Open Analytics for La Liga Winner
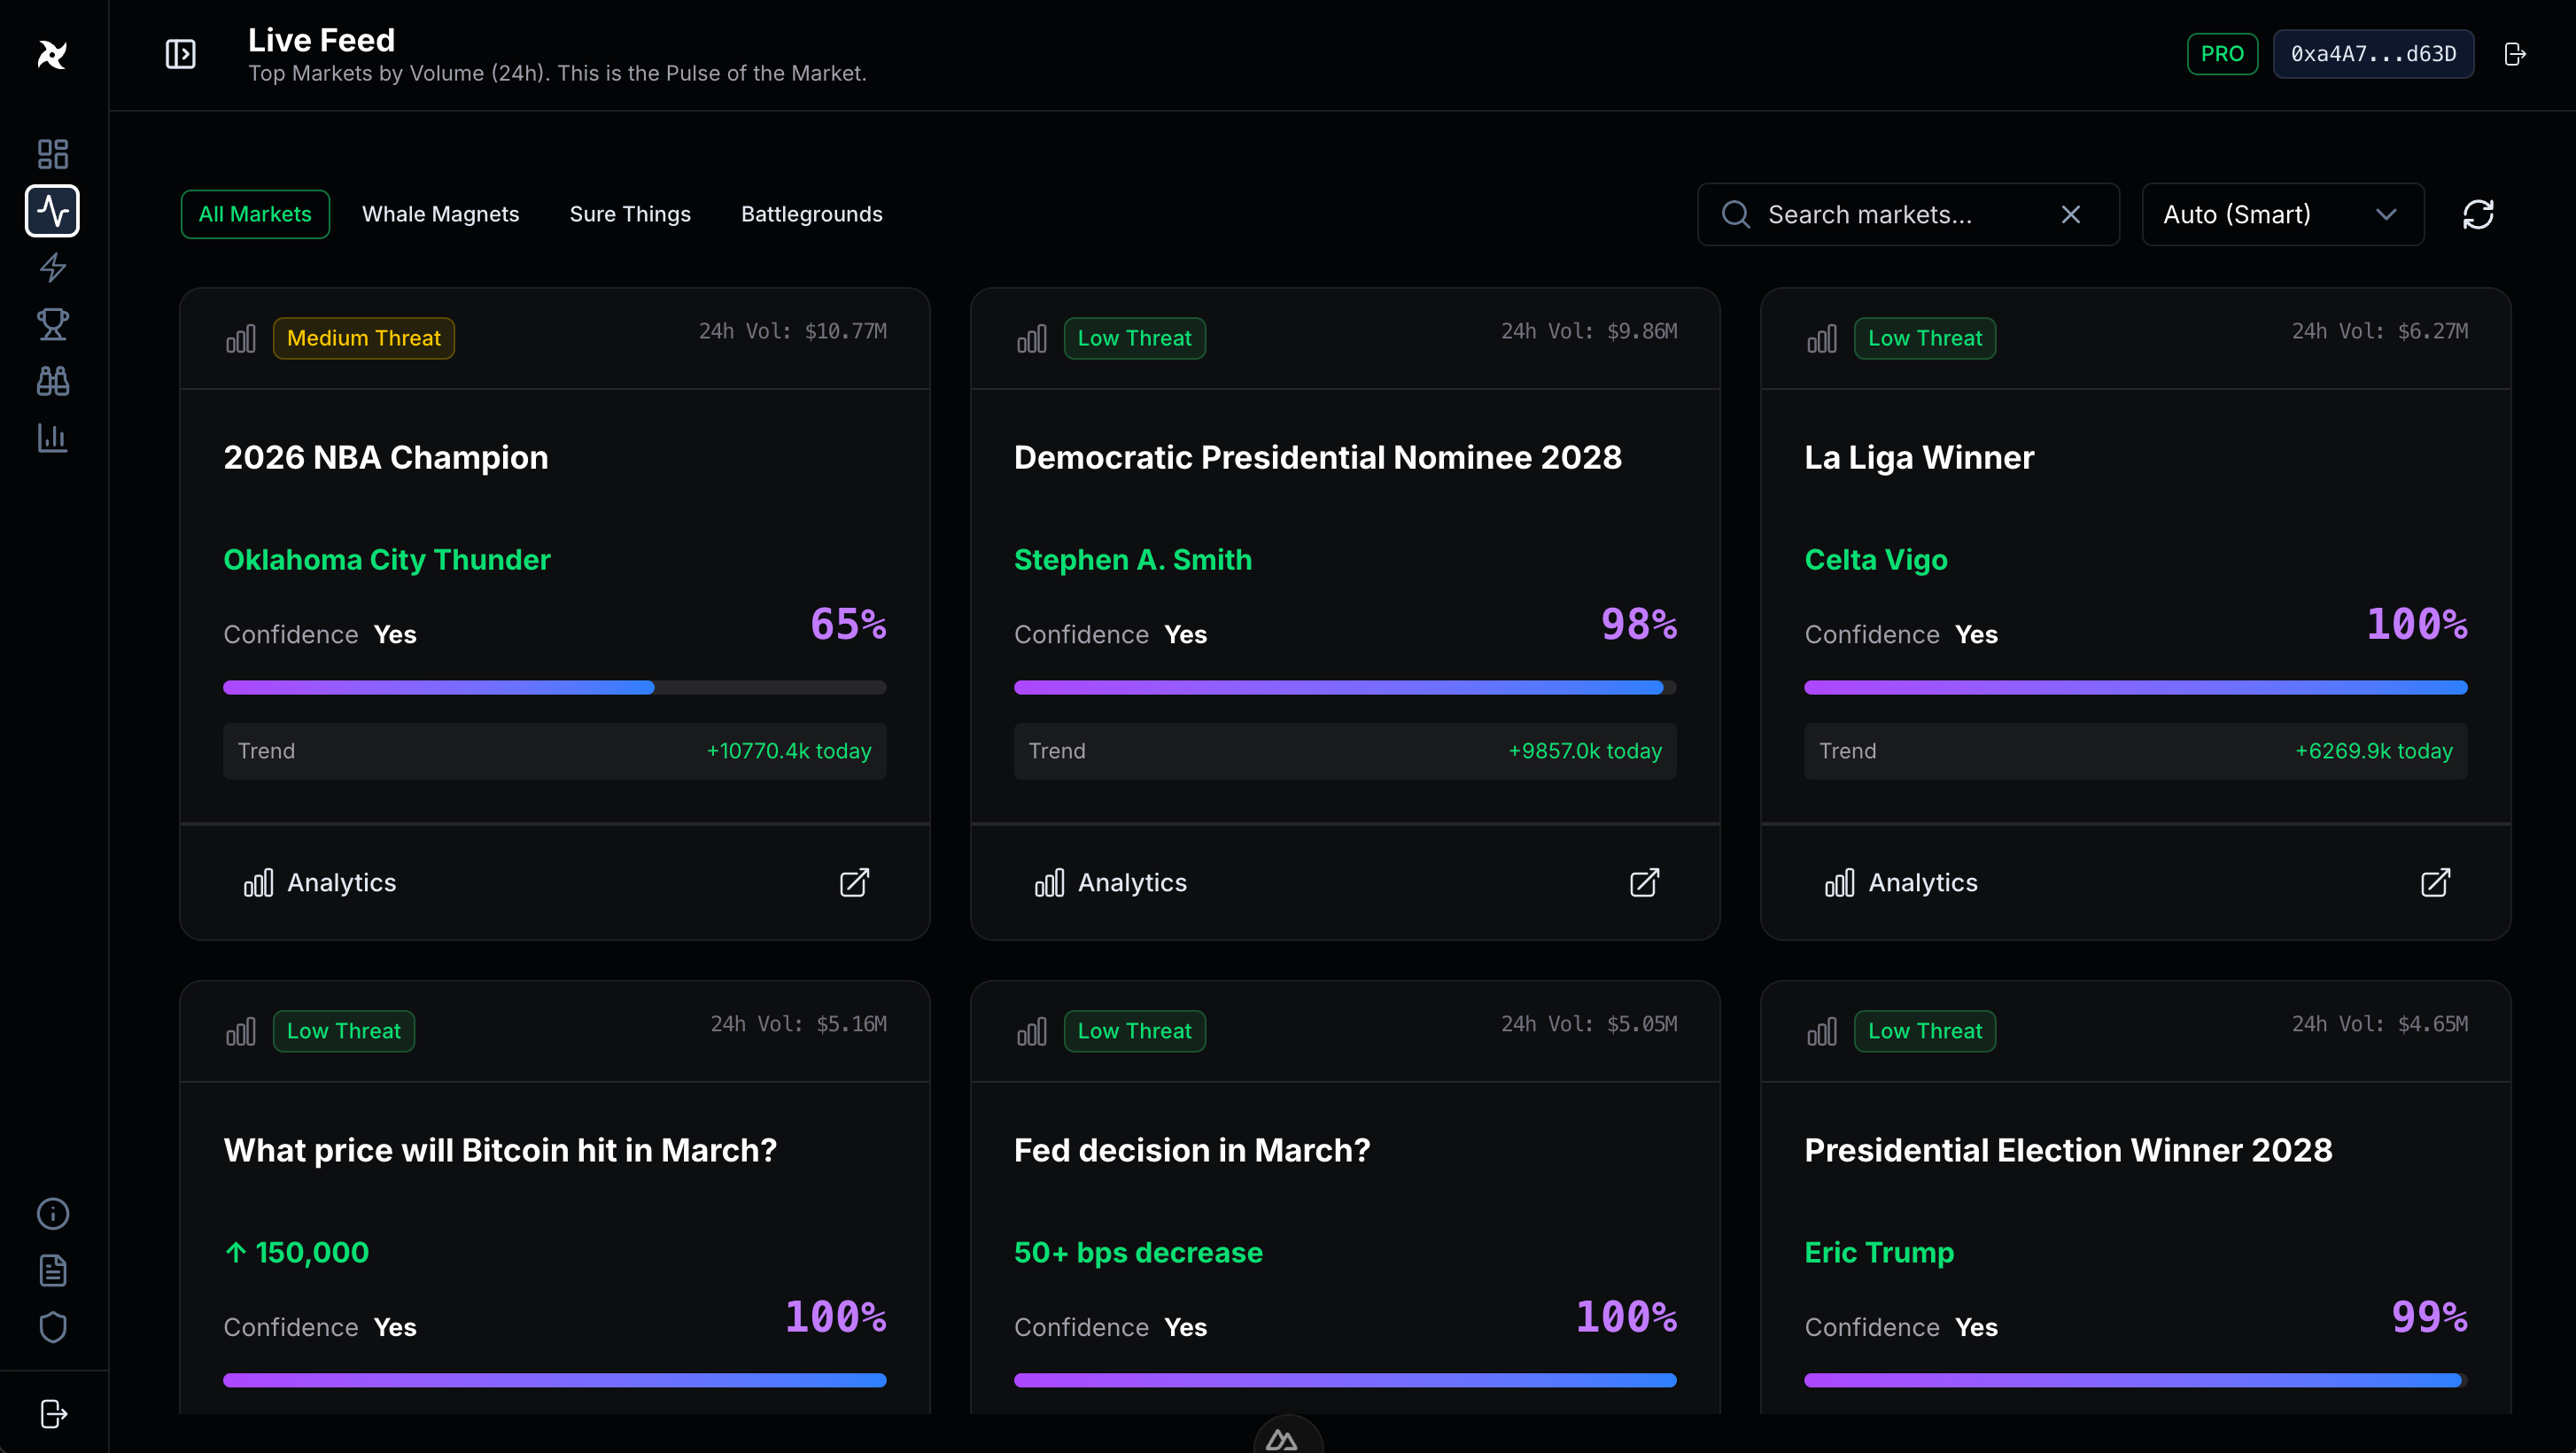This screenshot has width=2576, height=1453. (x=1901, y=883)
